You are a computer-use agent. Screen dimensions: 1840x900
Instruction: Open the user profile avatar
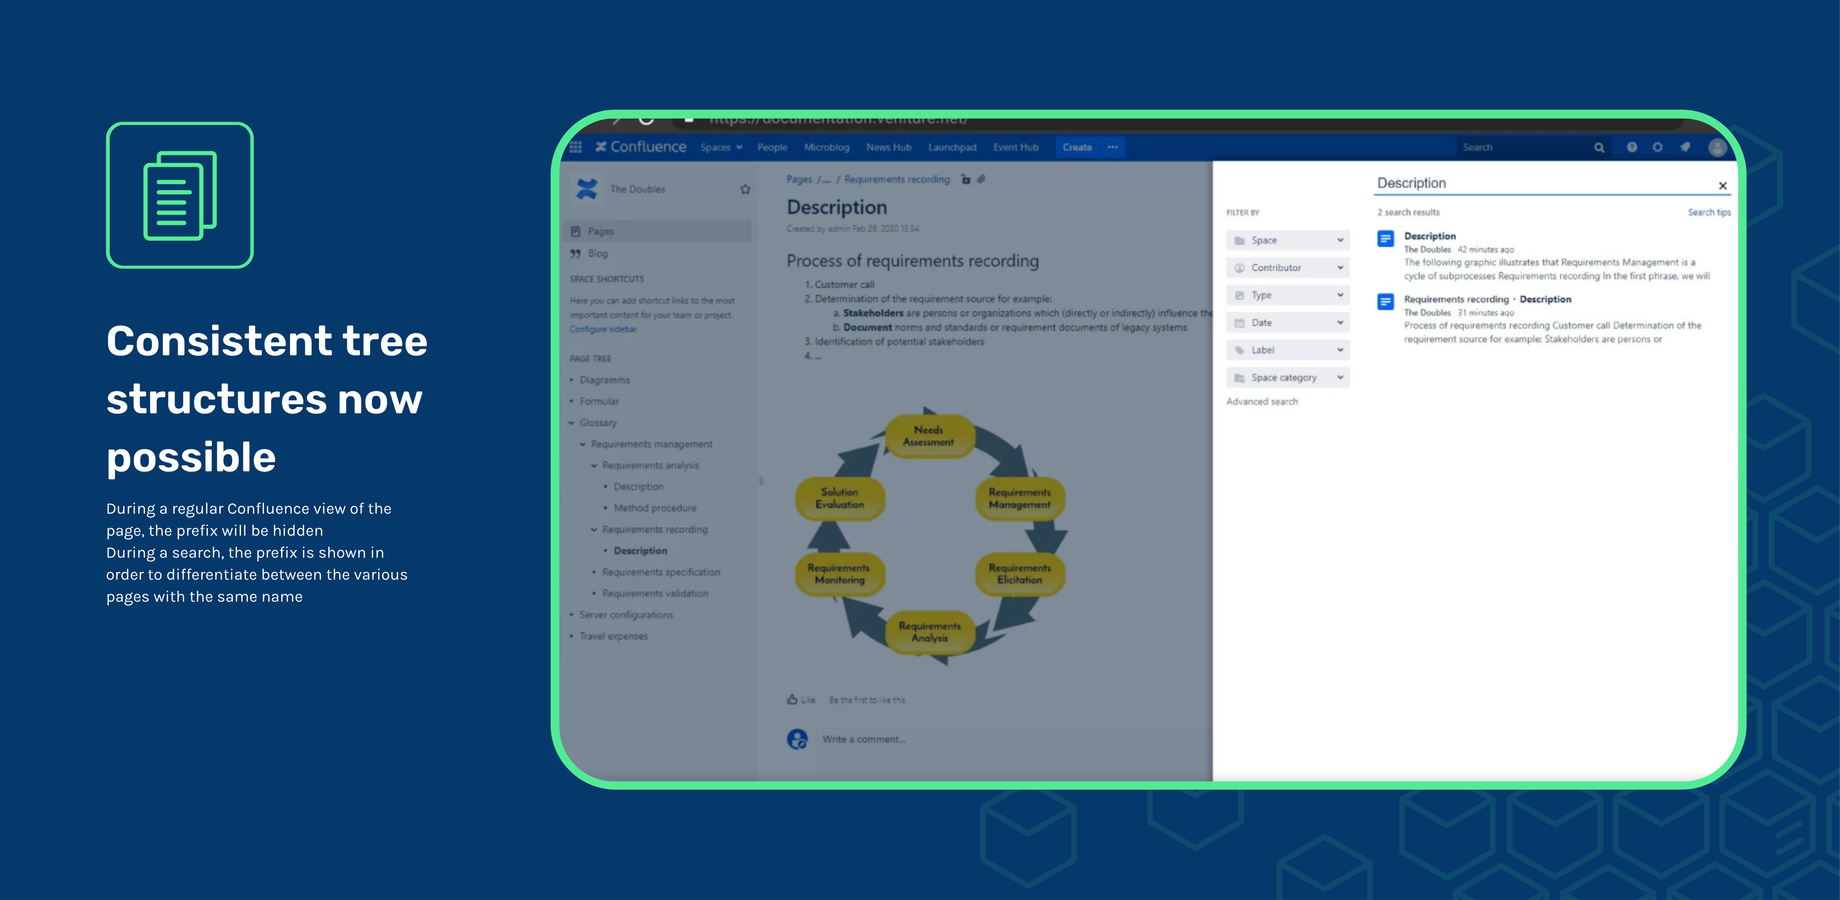tap(1718, 148)
